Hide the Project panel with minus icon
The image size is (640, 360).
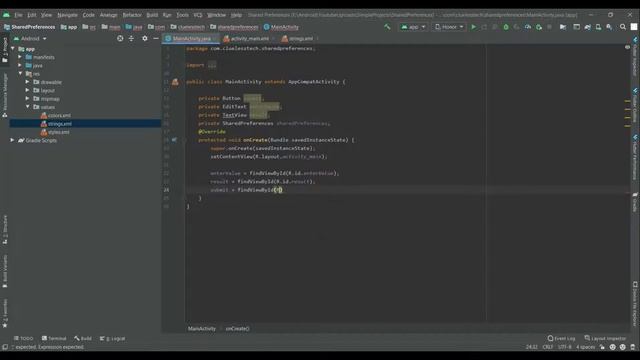(156, 38)
